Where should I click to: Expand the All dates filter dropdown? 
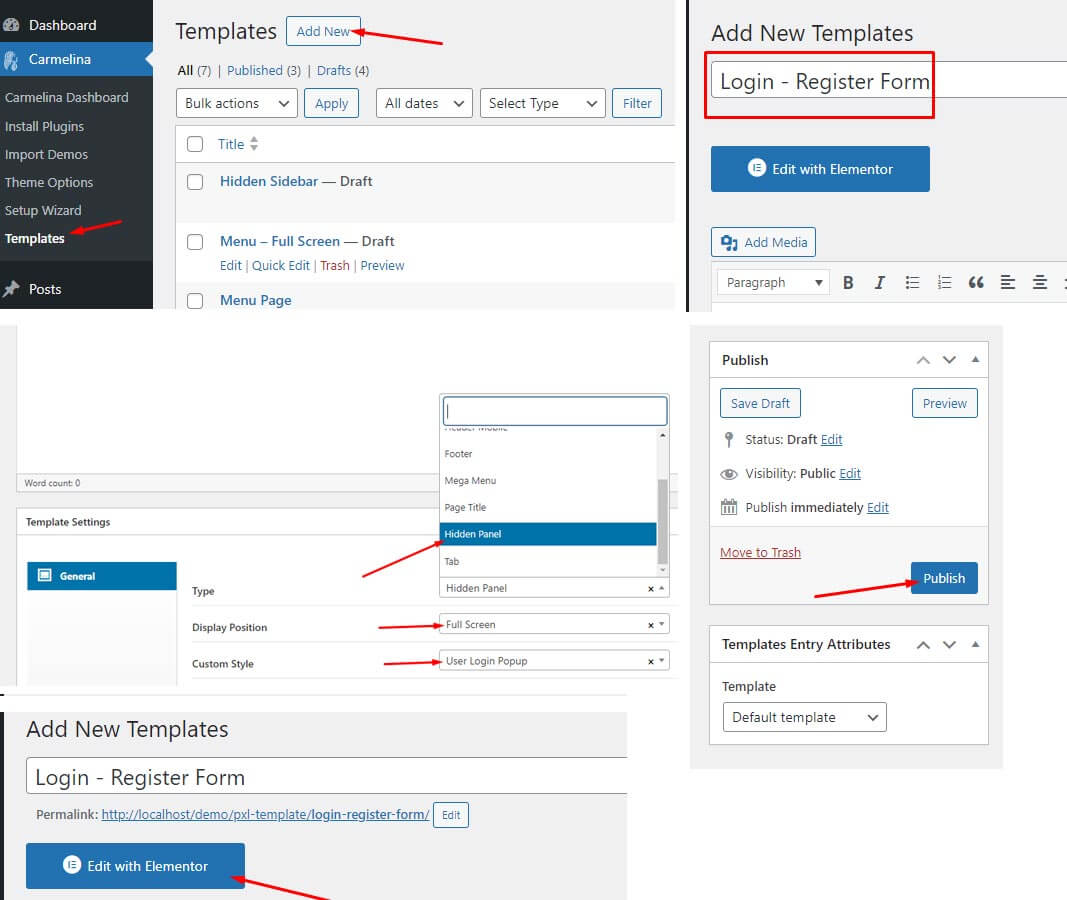tap(424, 103)
